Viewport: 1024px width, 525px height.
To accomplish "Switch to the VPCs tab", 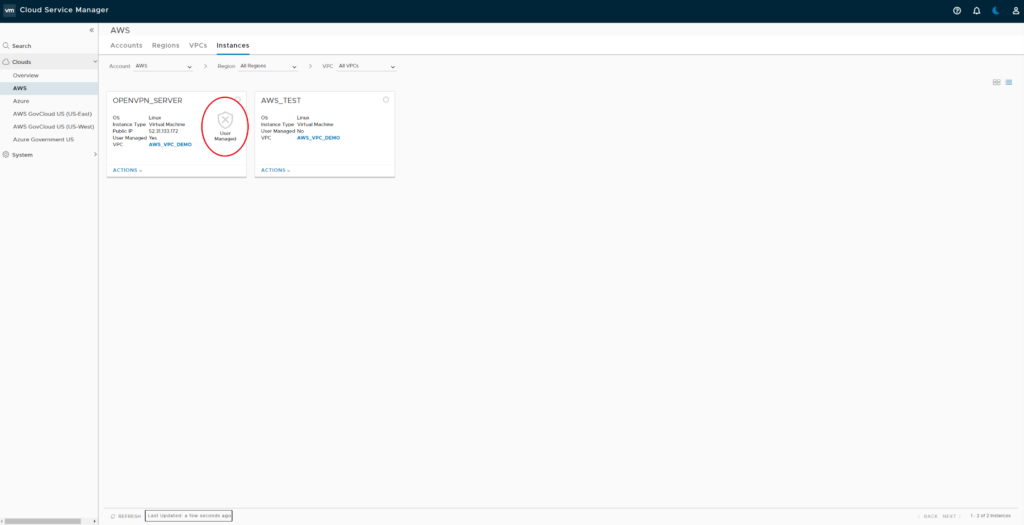I will [x=198, y=46].
